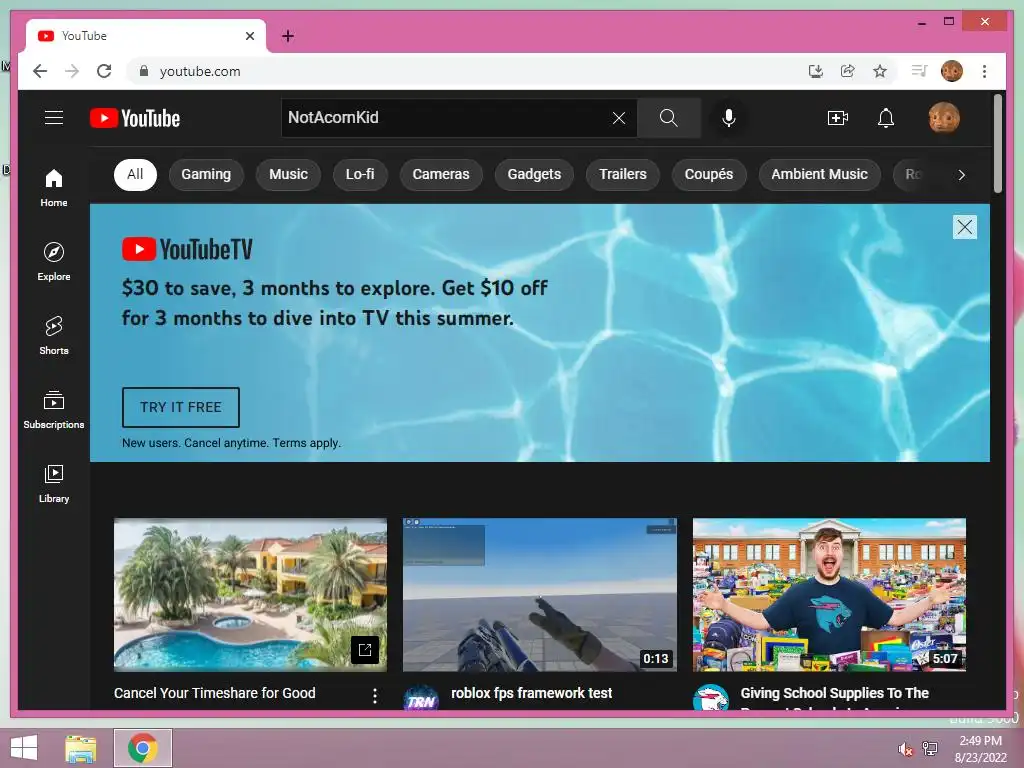The height and width of the screenshot is (768, 1024).
Task: Select the All filter chip
Action: [x=135, y=174]
